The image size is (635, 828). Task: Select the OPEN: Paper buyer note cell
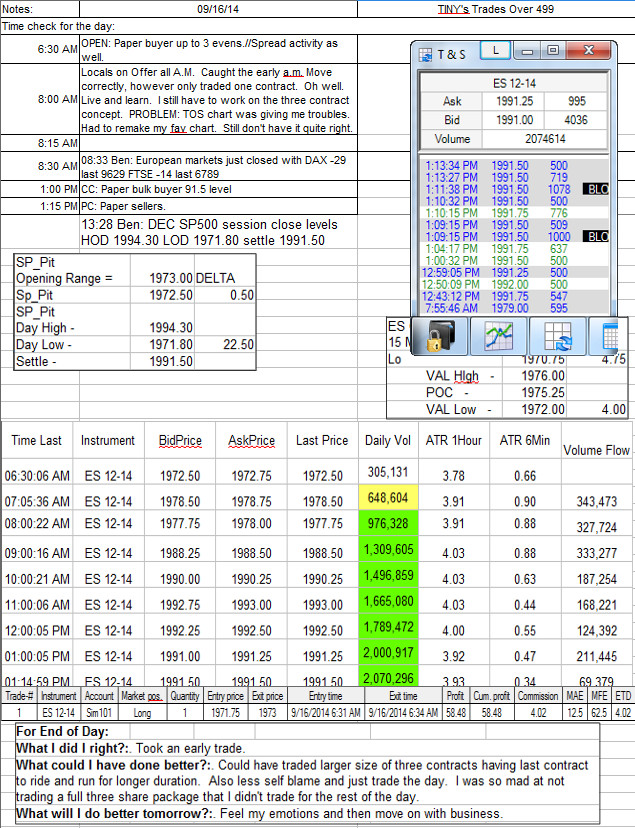pyautogui.click(x=219, y=50)
